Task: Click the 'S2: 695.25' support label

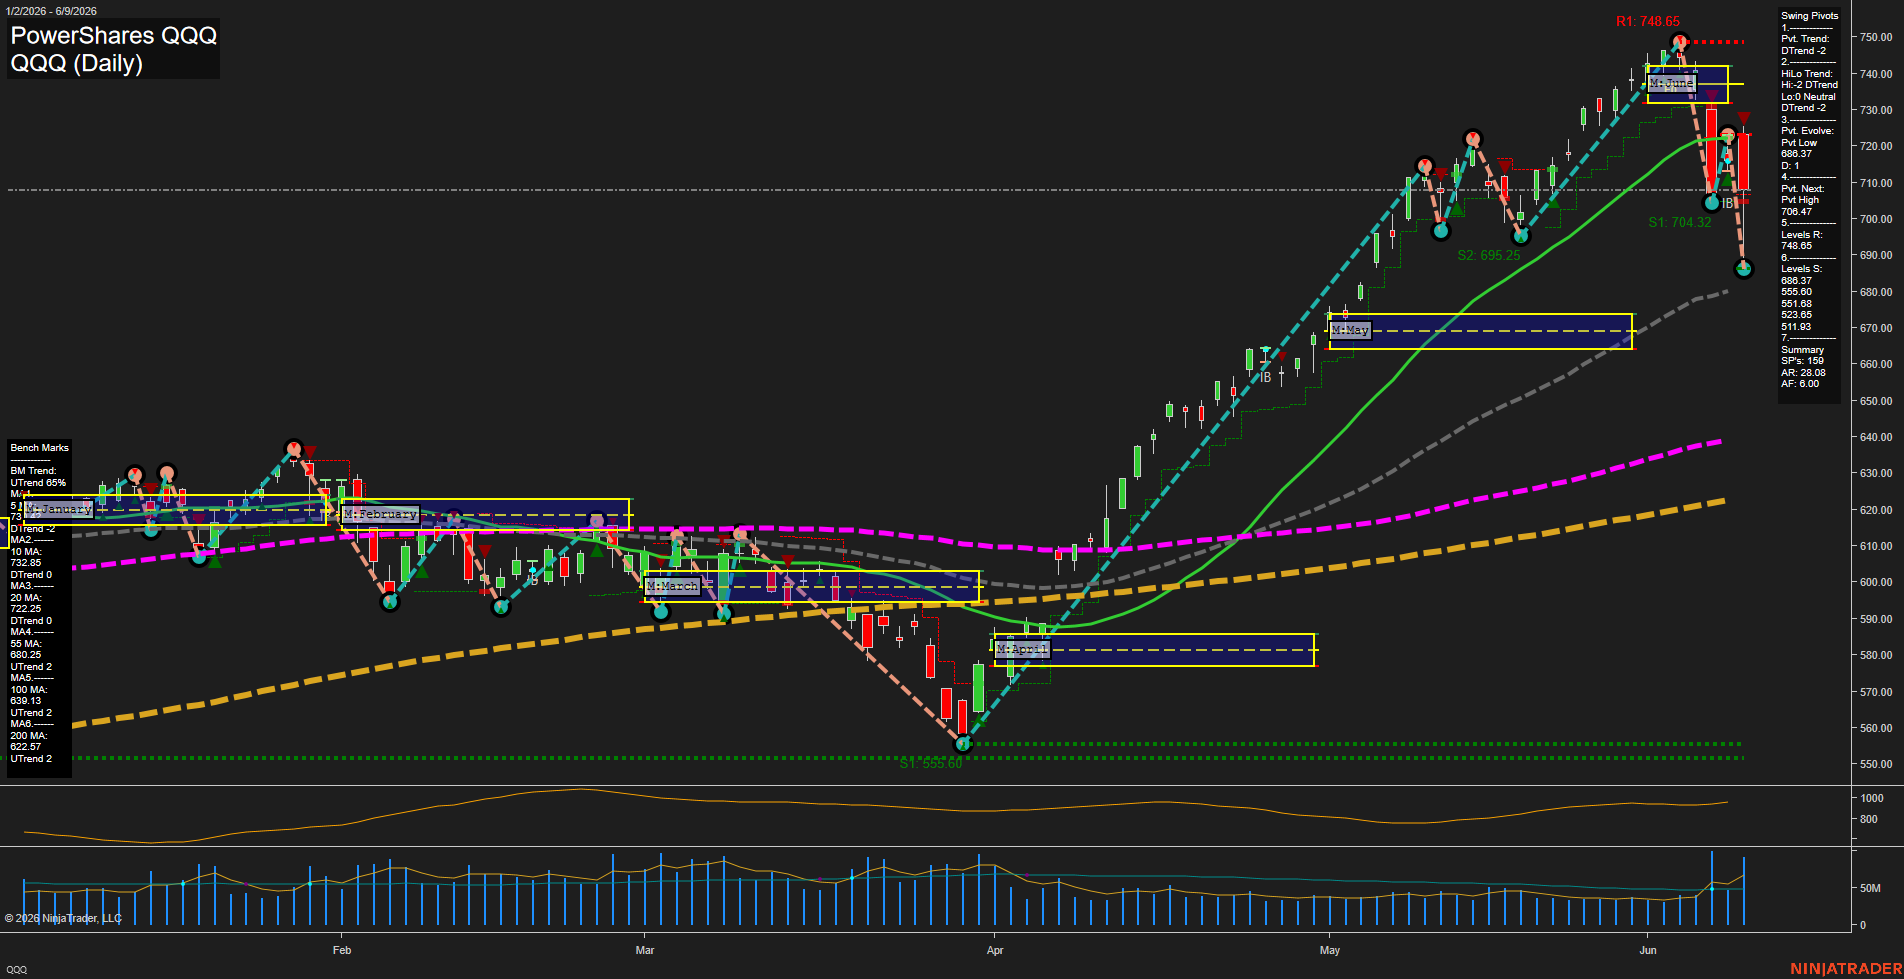Action: coord(1488,255)
